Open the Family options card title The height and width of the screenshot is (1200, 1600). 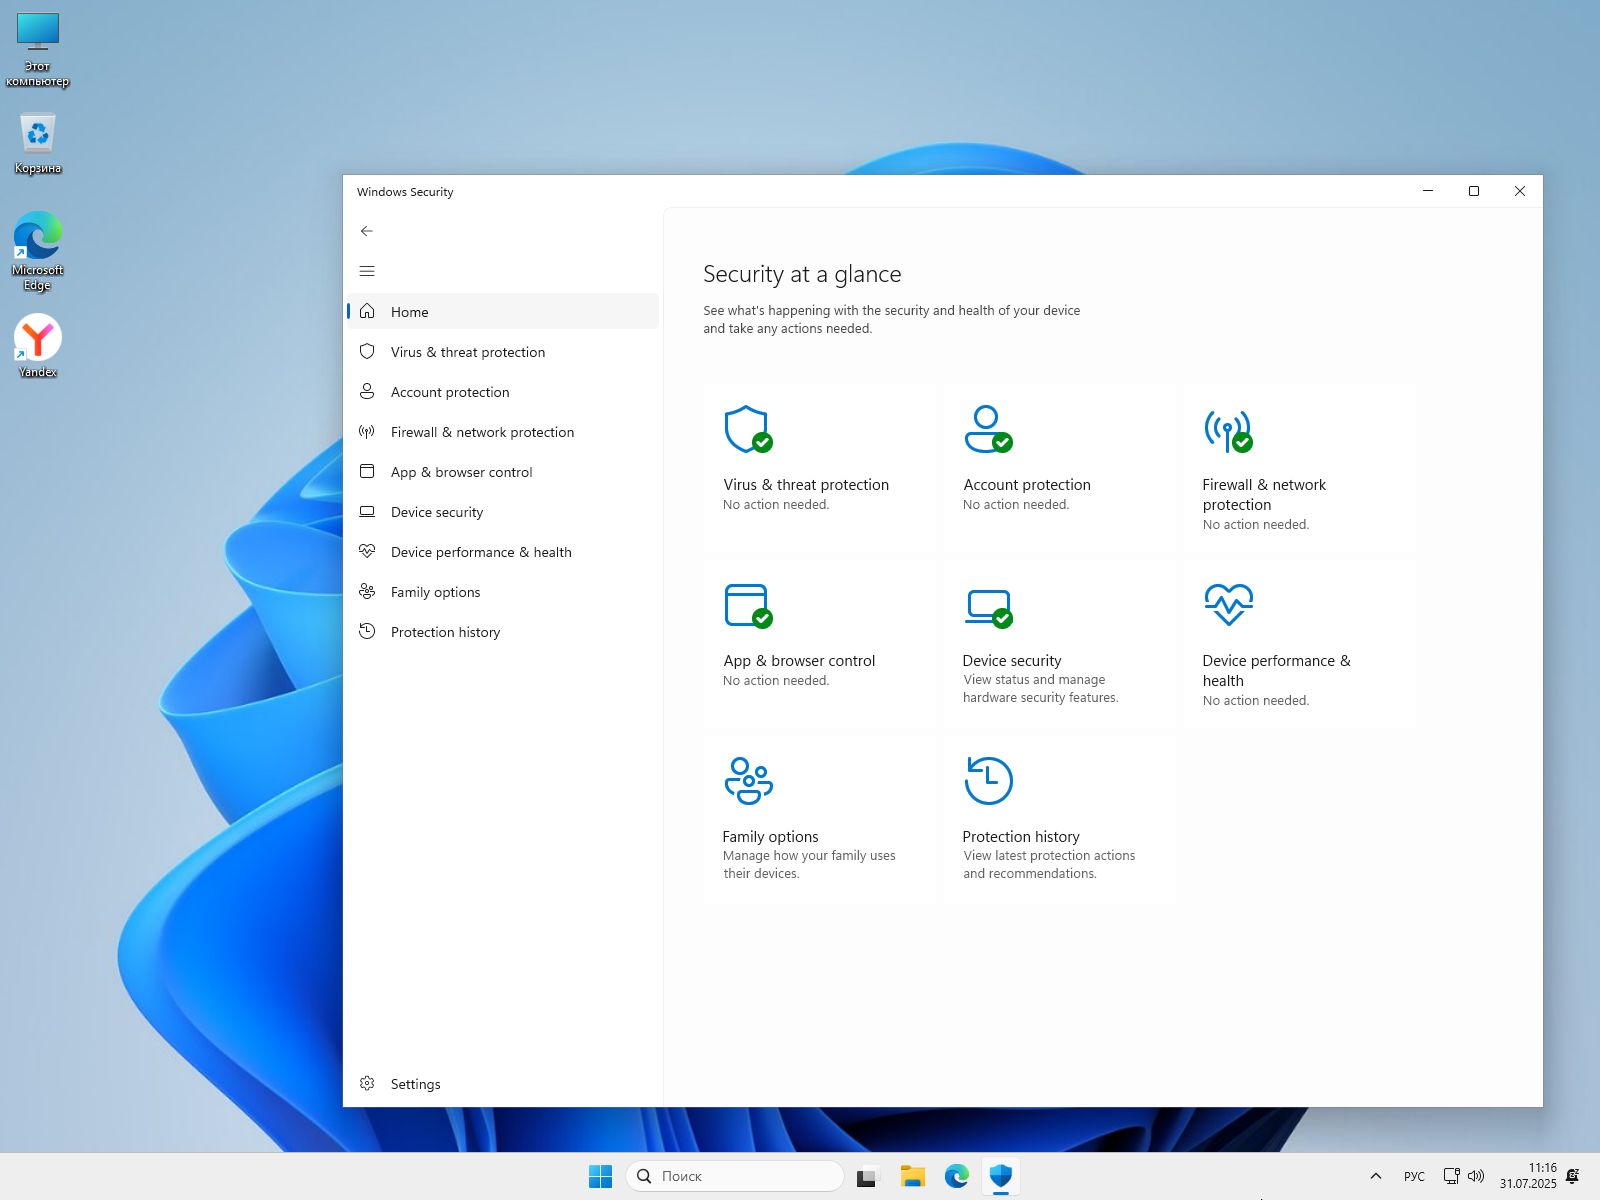pos(770,837)
